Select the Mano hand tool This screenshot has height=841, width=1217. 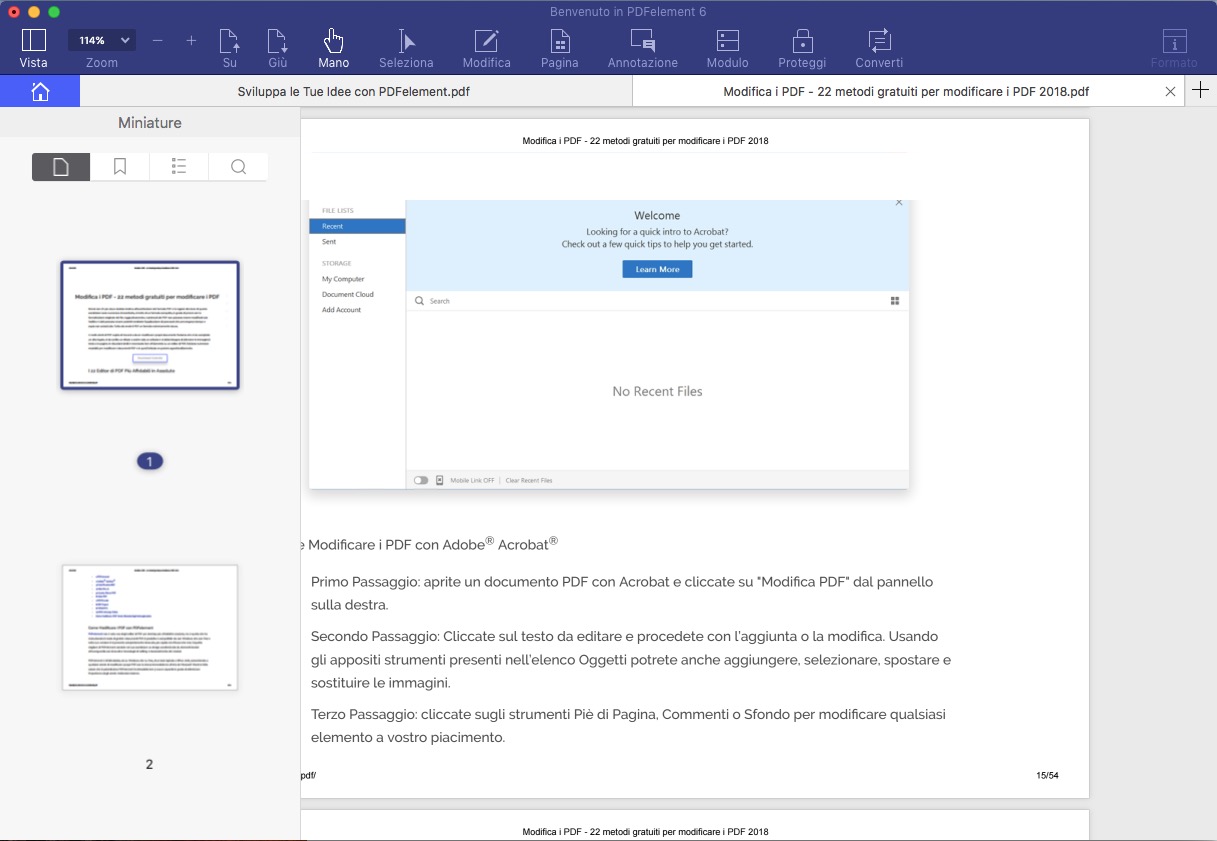point(333,47)
